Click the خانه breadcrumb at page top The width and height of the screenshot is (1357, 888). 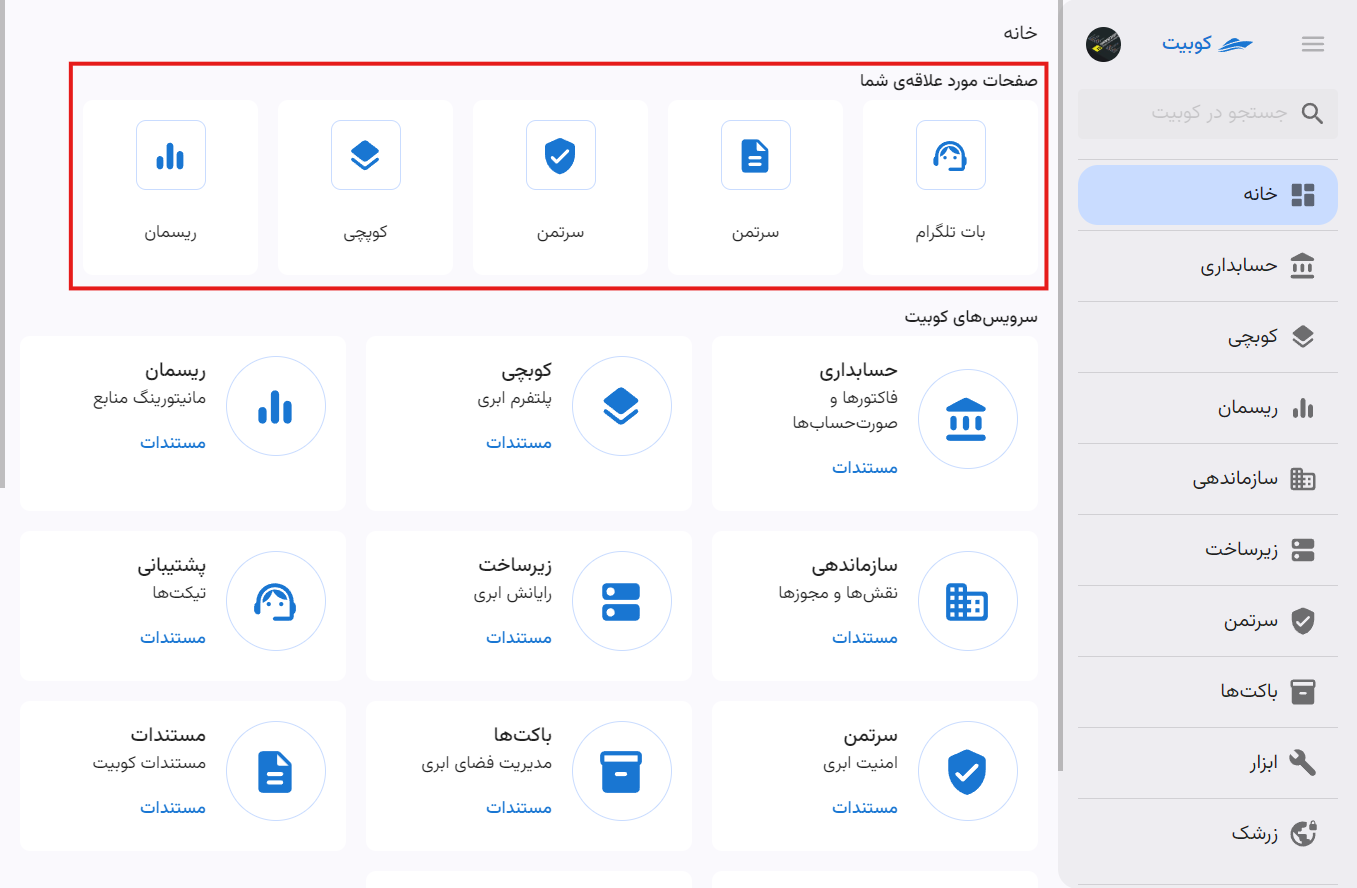[x=1021, y=32]
